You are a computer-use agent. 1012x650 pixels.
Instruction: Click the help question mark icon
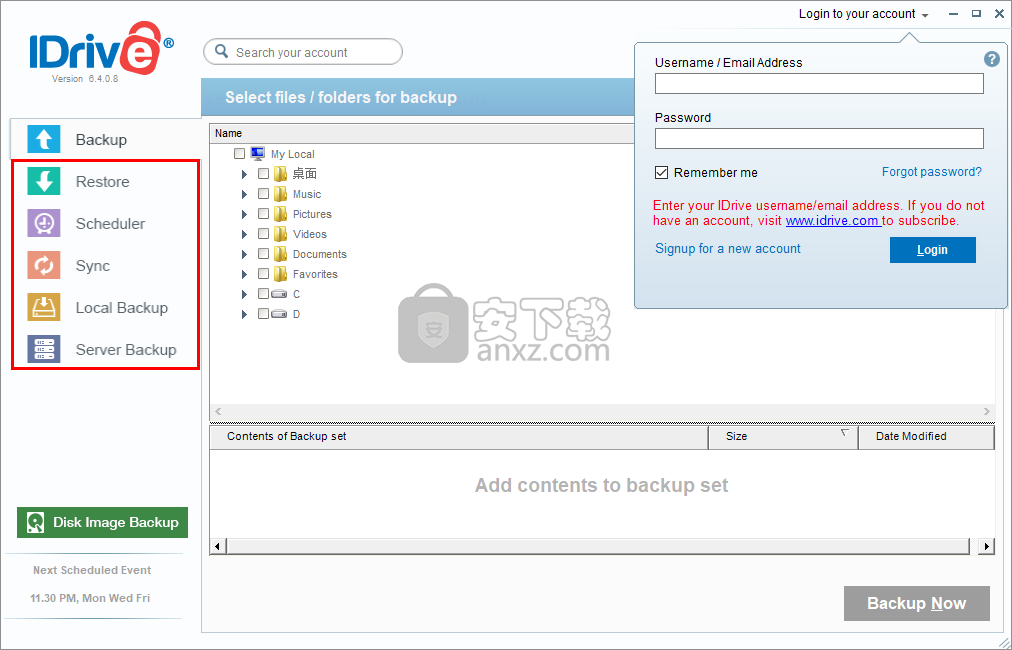point(991,59)
